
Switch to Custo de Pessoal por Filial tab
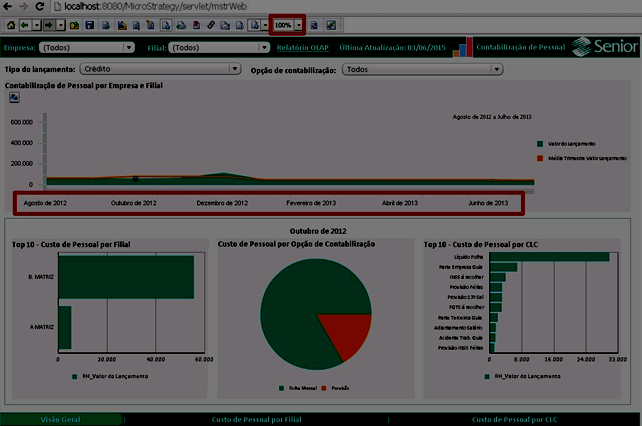click(257, 419)
